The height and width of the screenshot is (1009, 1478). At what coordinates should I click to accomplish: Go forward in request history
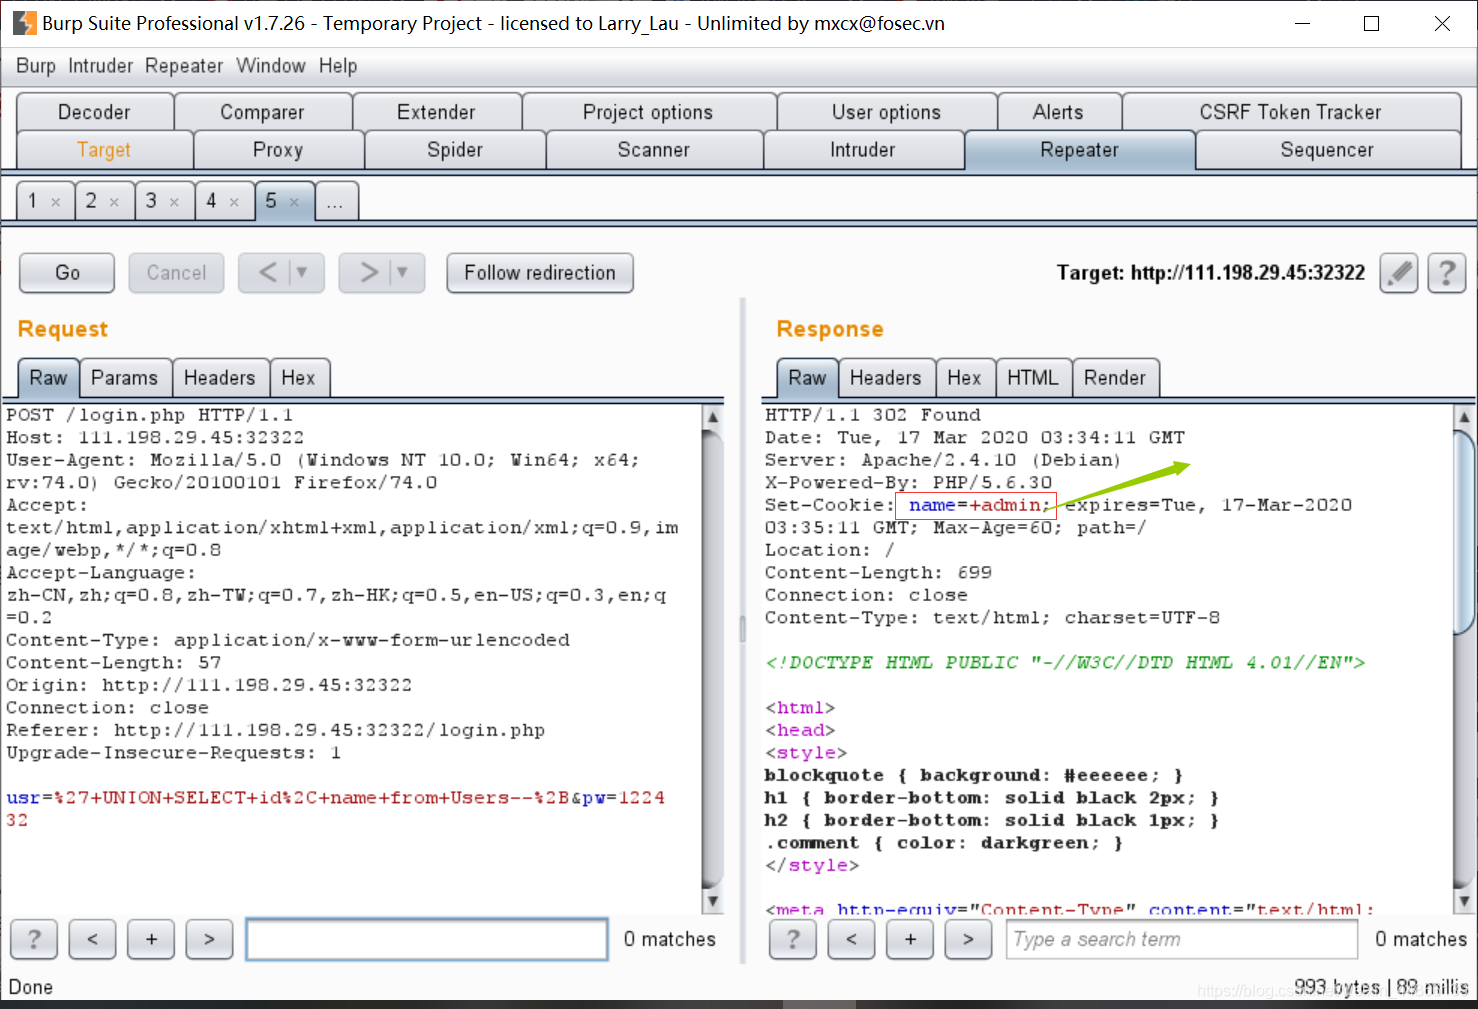[x=369, y=273]
